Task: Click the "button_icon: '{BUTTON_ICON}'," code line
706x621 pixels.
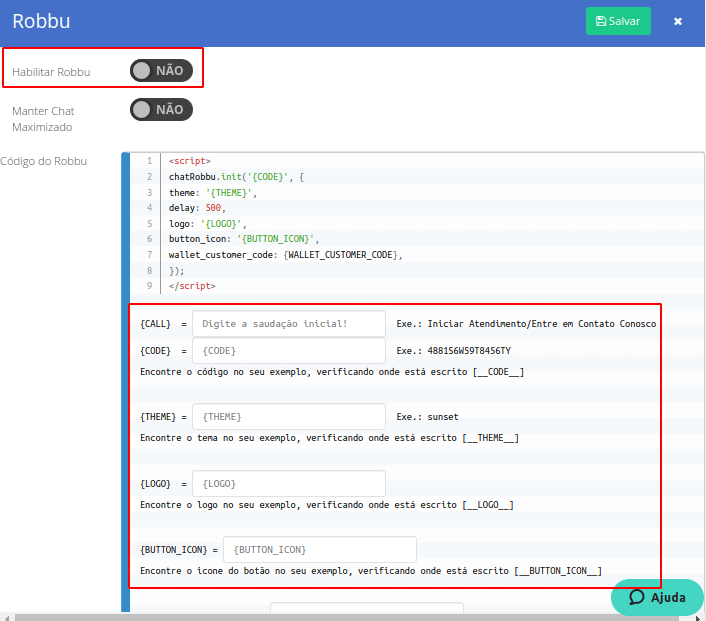Action: [244, 239]
